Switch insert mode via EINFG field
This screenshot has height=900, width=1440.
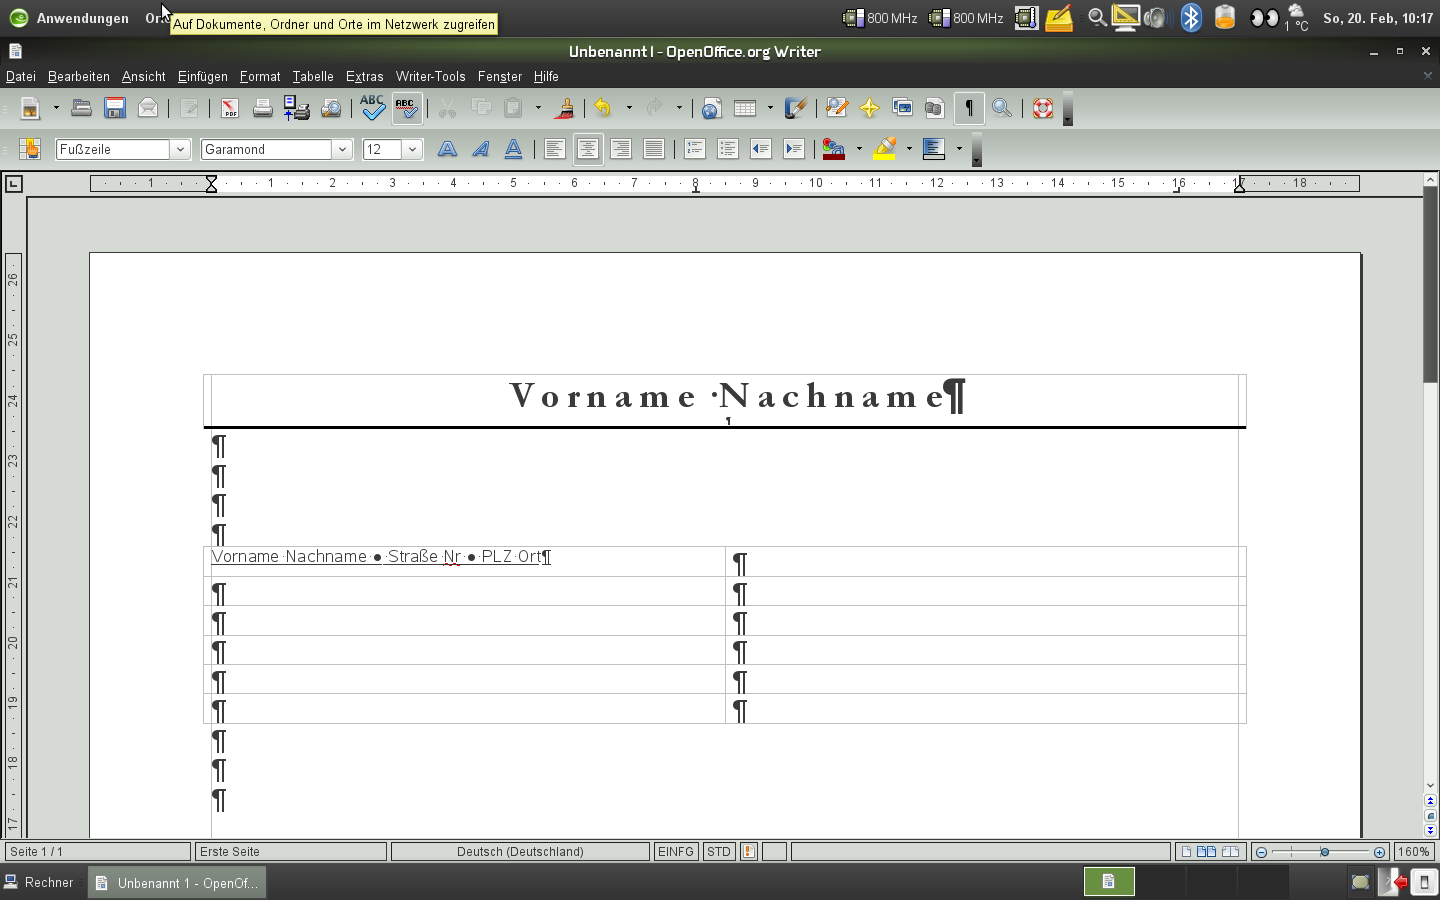tap(676, 851)
